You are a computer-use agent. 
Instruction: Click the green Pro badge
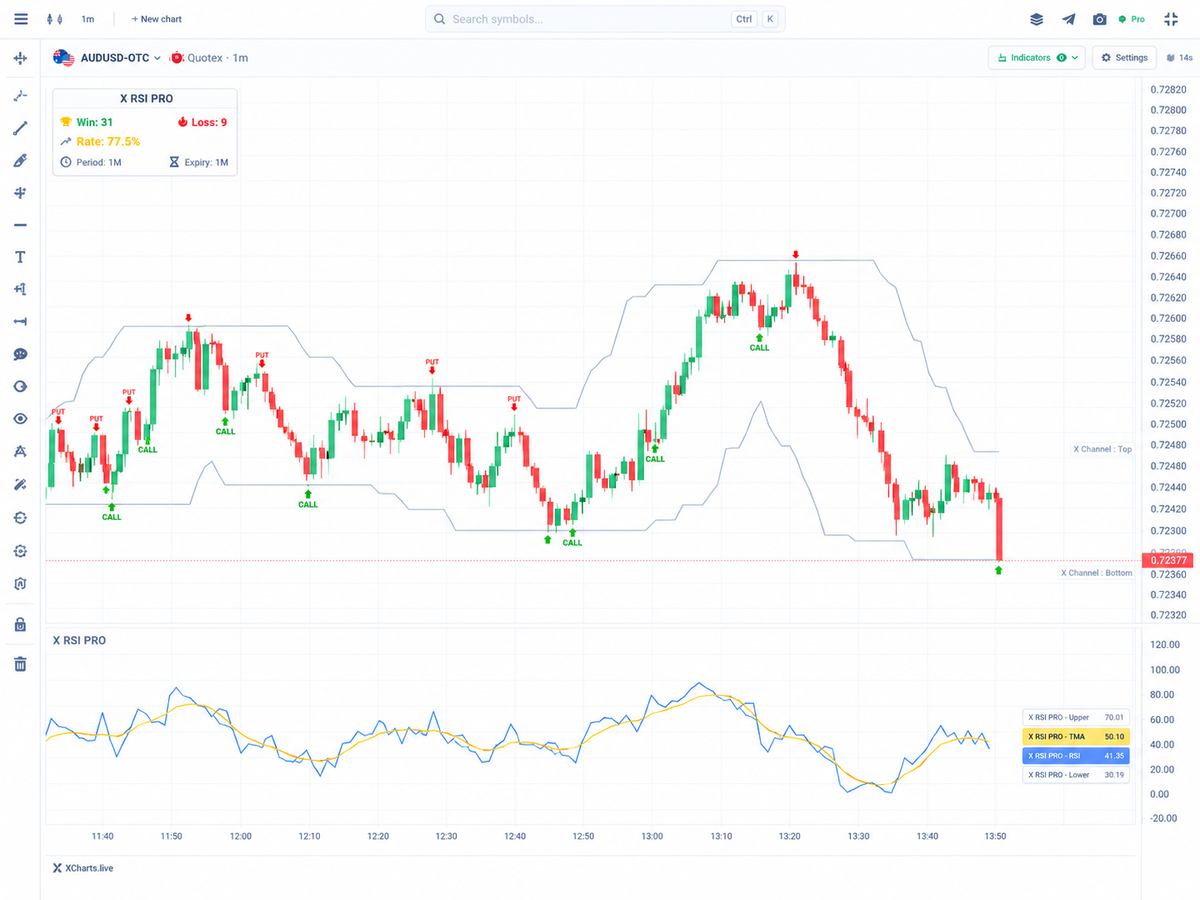1132,19
